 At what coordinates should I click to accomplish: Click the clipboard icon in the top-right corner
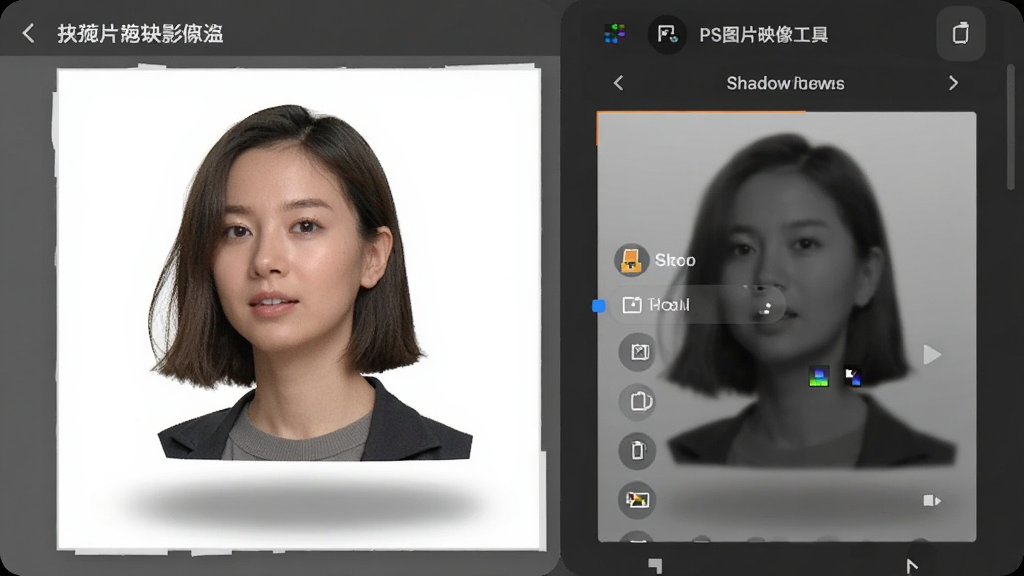(960, 33)
